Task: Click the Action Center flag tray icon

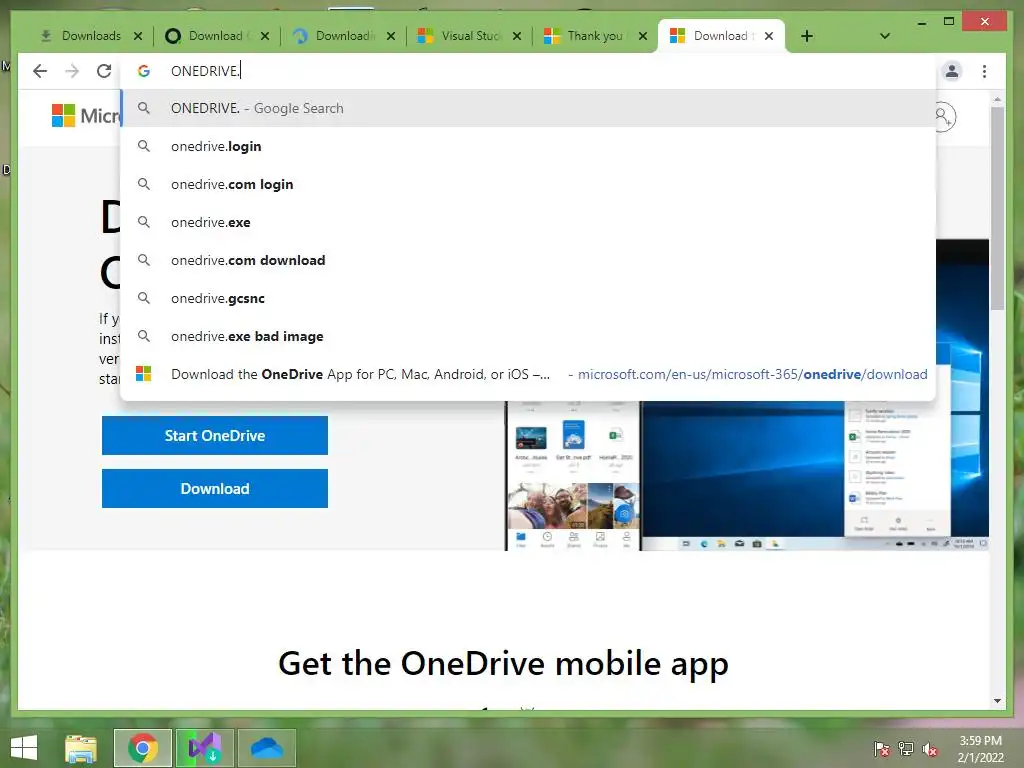Action: pyautogui.click(x=882, y=748)
